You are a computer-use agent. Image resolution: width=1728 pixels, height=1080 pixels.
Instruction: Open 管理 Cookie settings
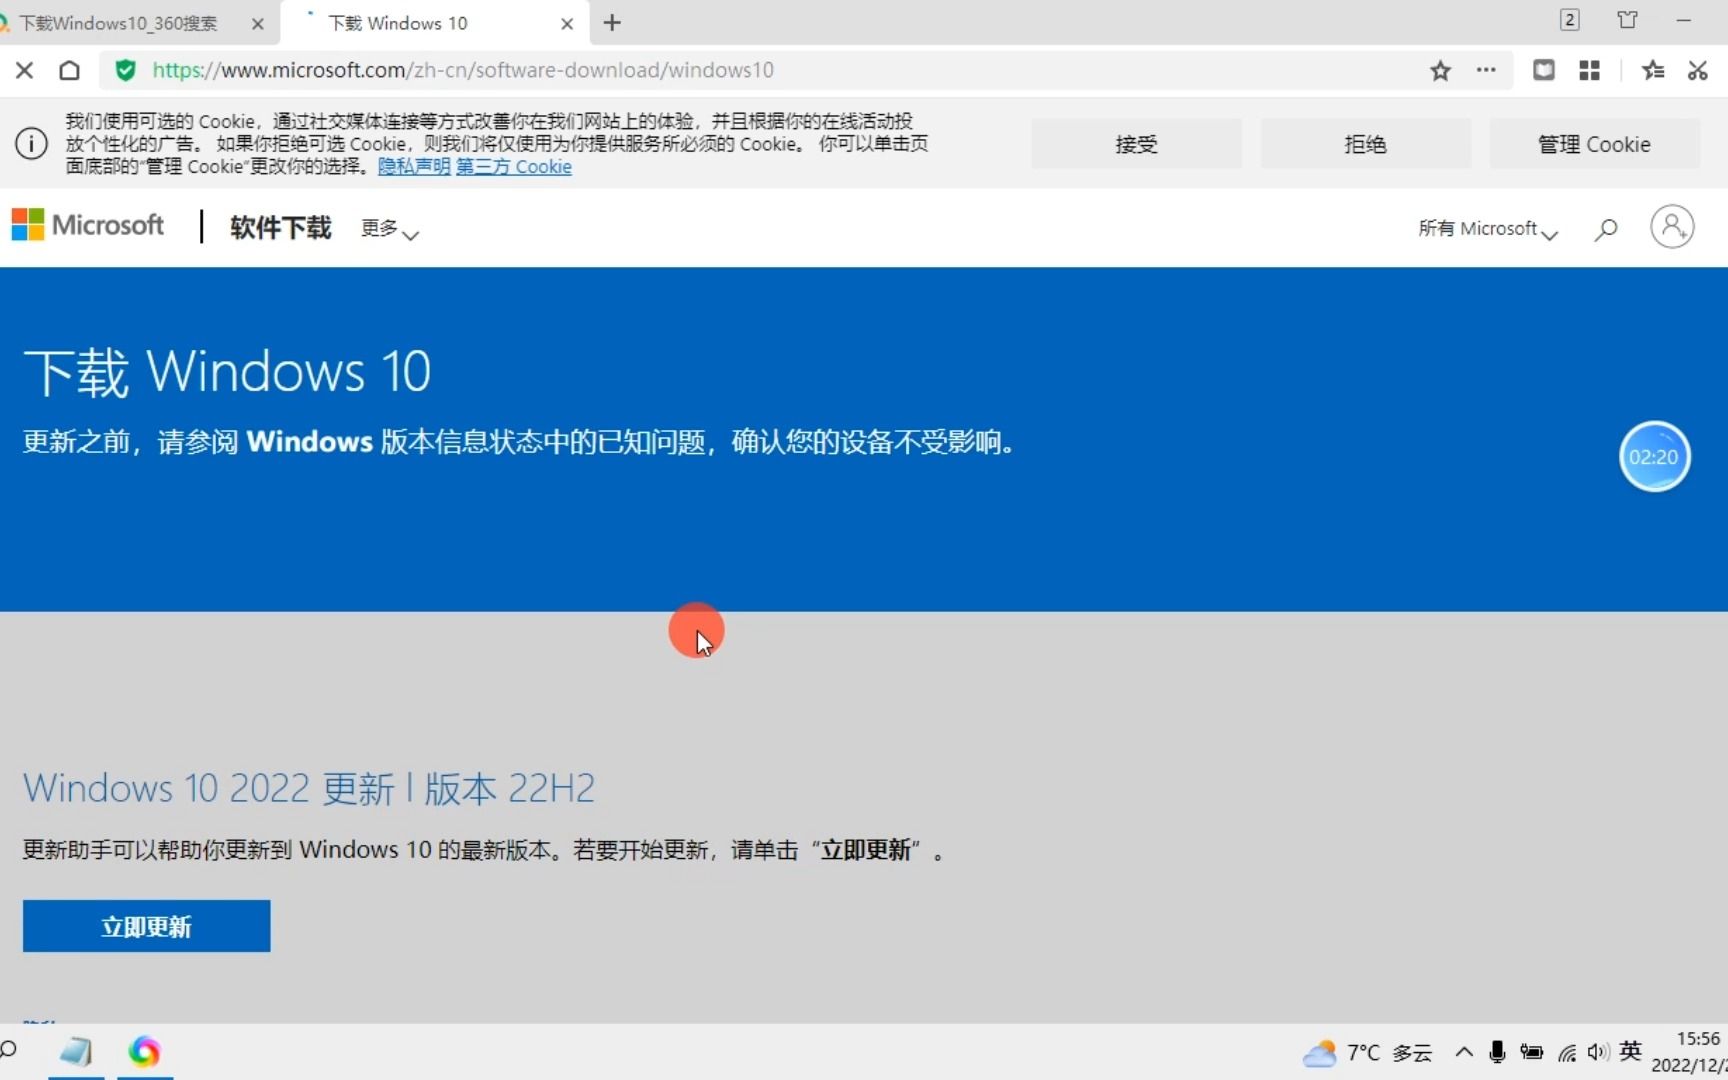pos(1594,144)
